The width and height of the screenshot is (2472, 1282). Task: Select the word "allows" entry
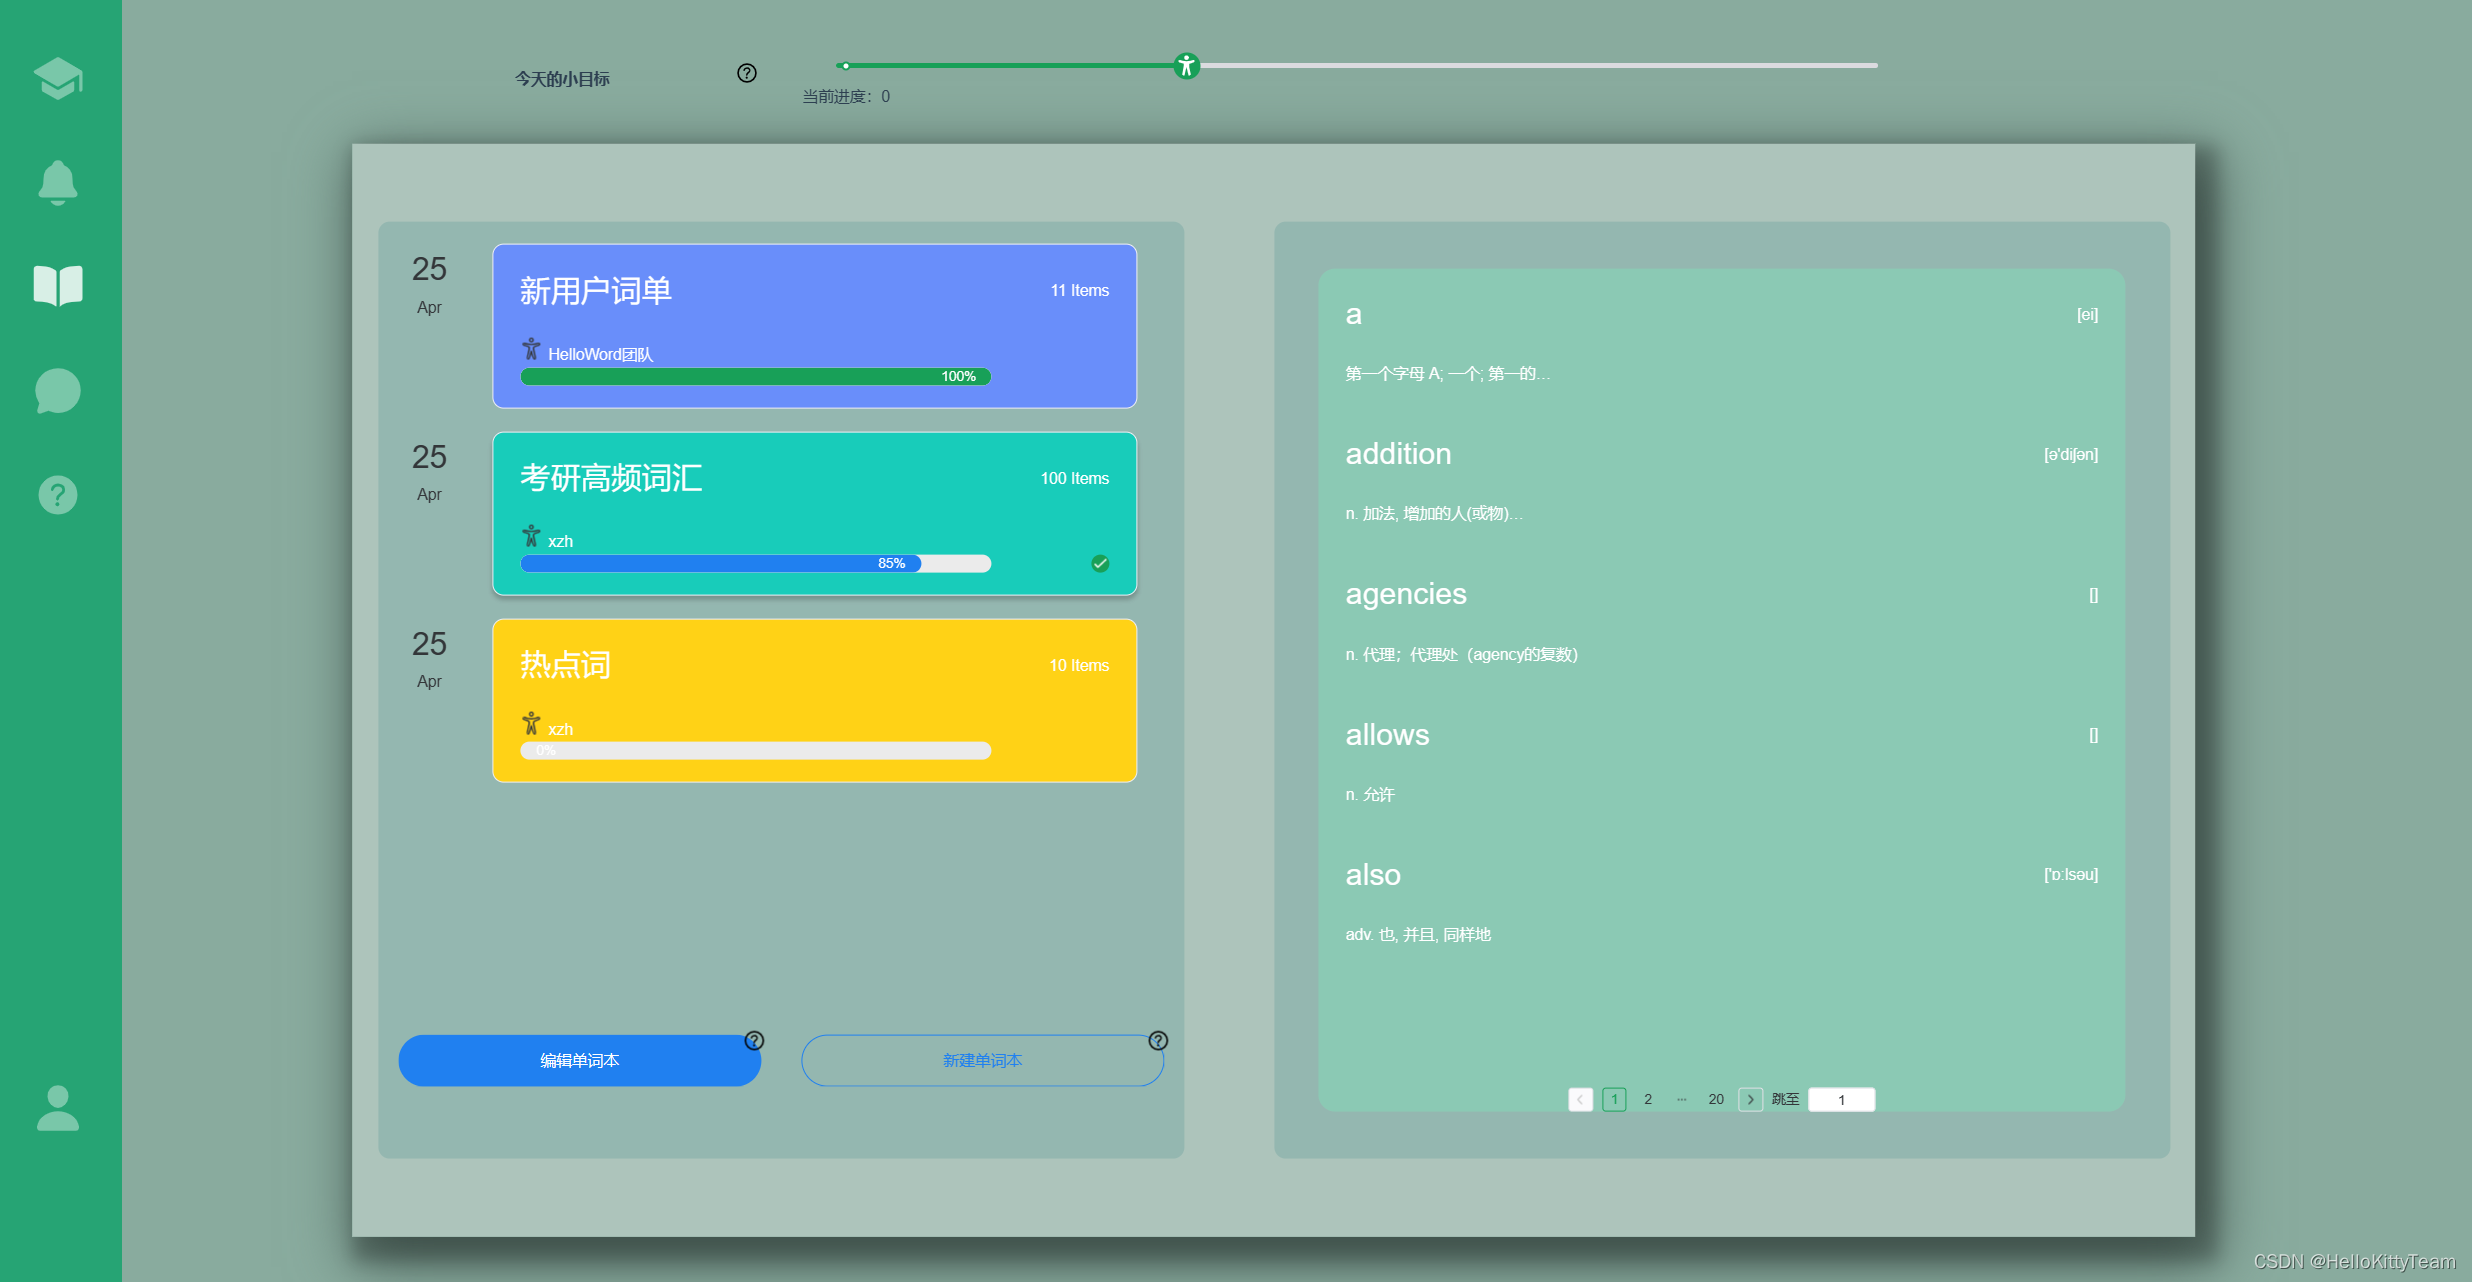coord(1722,763)
